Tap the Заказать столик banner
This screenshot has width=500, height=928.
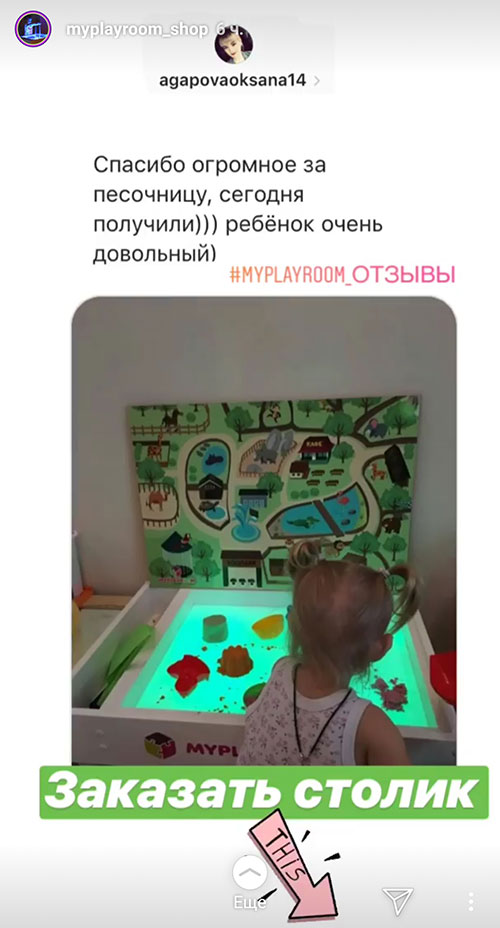[x=264, y=792]
